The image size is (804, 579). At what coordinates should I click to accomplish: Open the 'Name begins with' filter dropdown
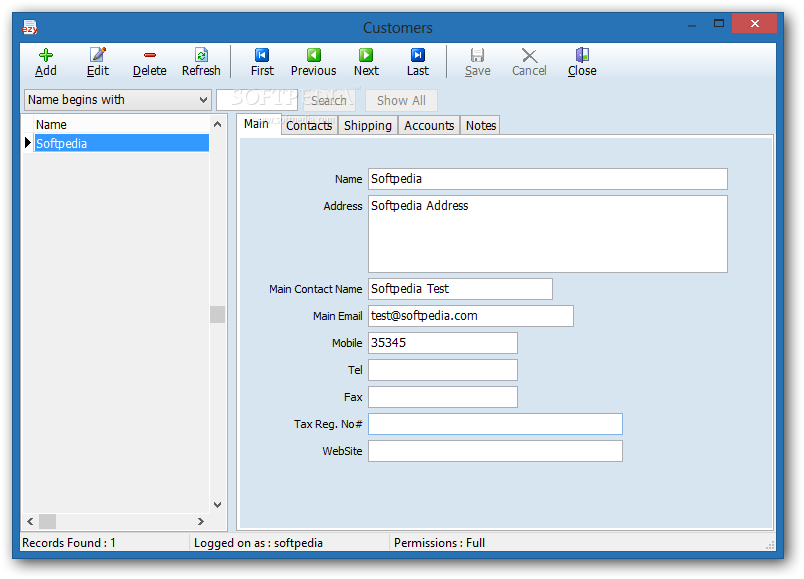[x=117, y=100]
